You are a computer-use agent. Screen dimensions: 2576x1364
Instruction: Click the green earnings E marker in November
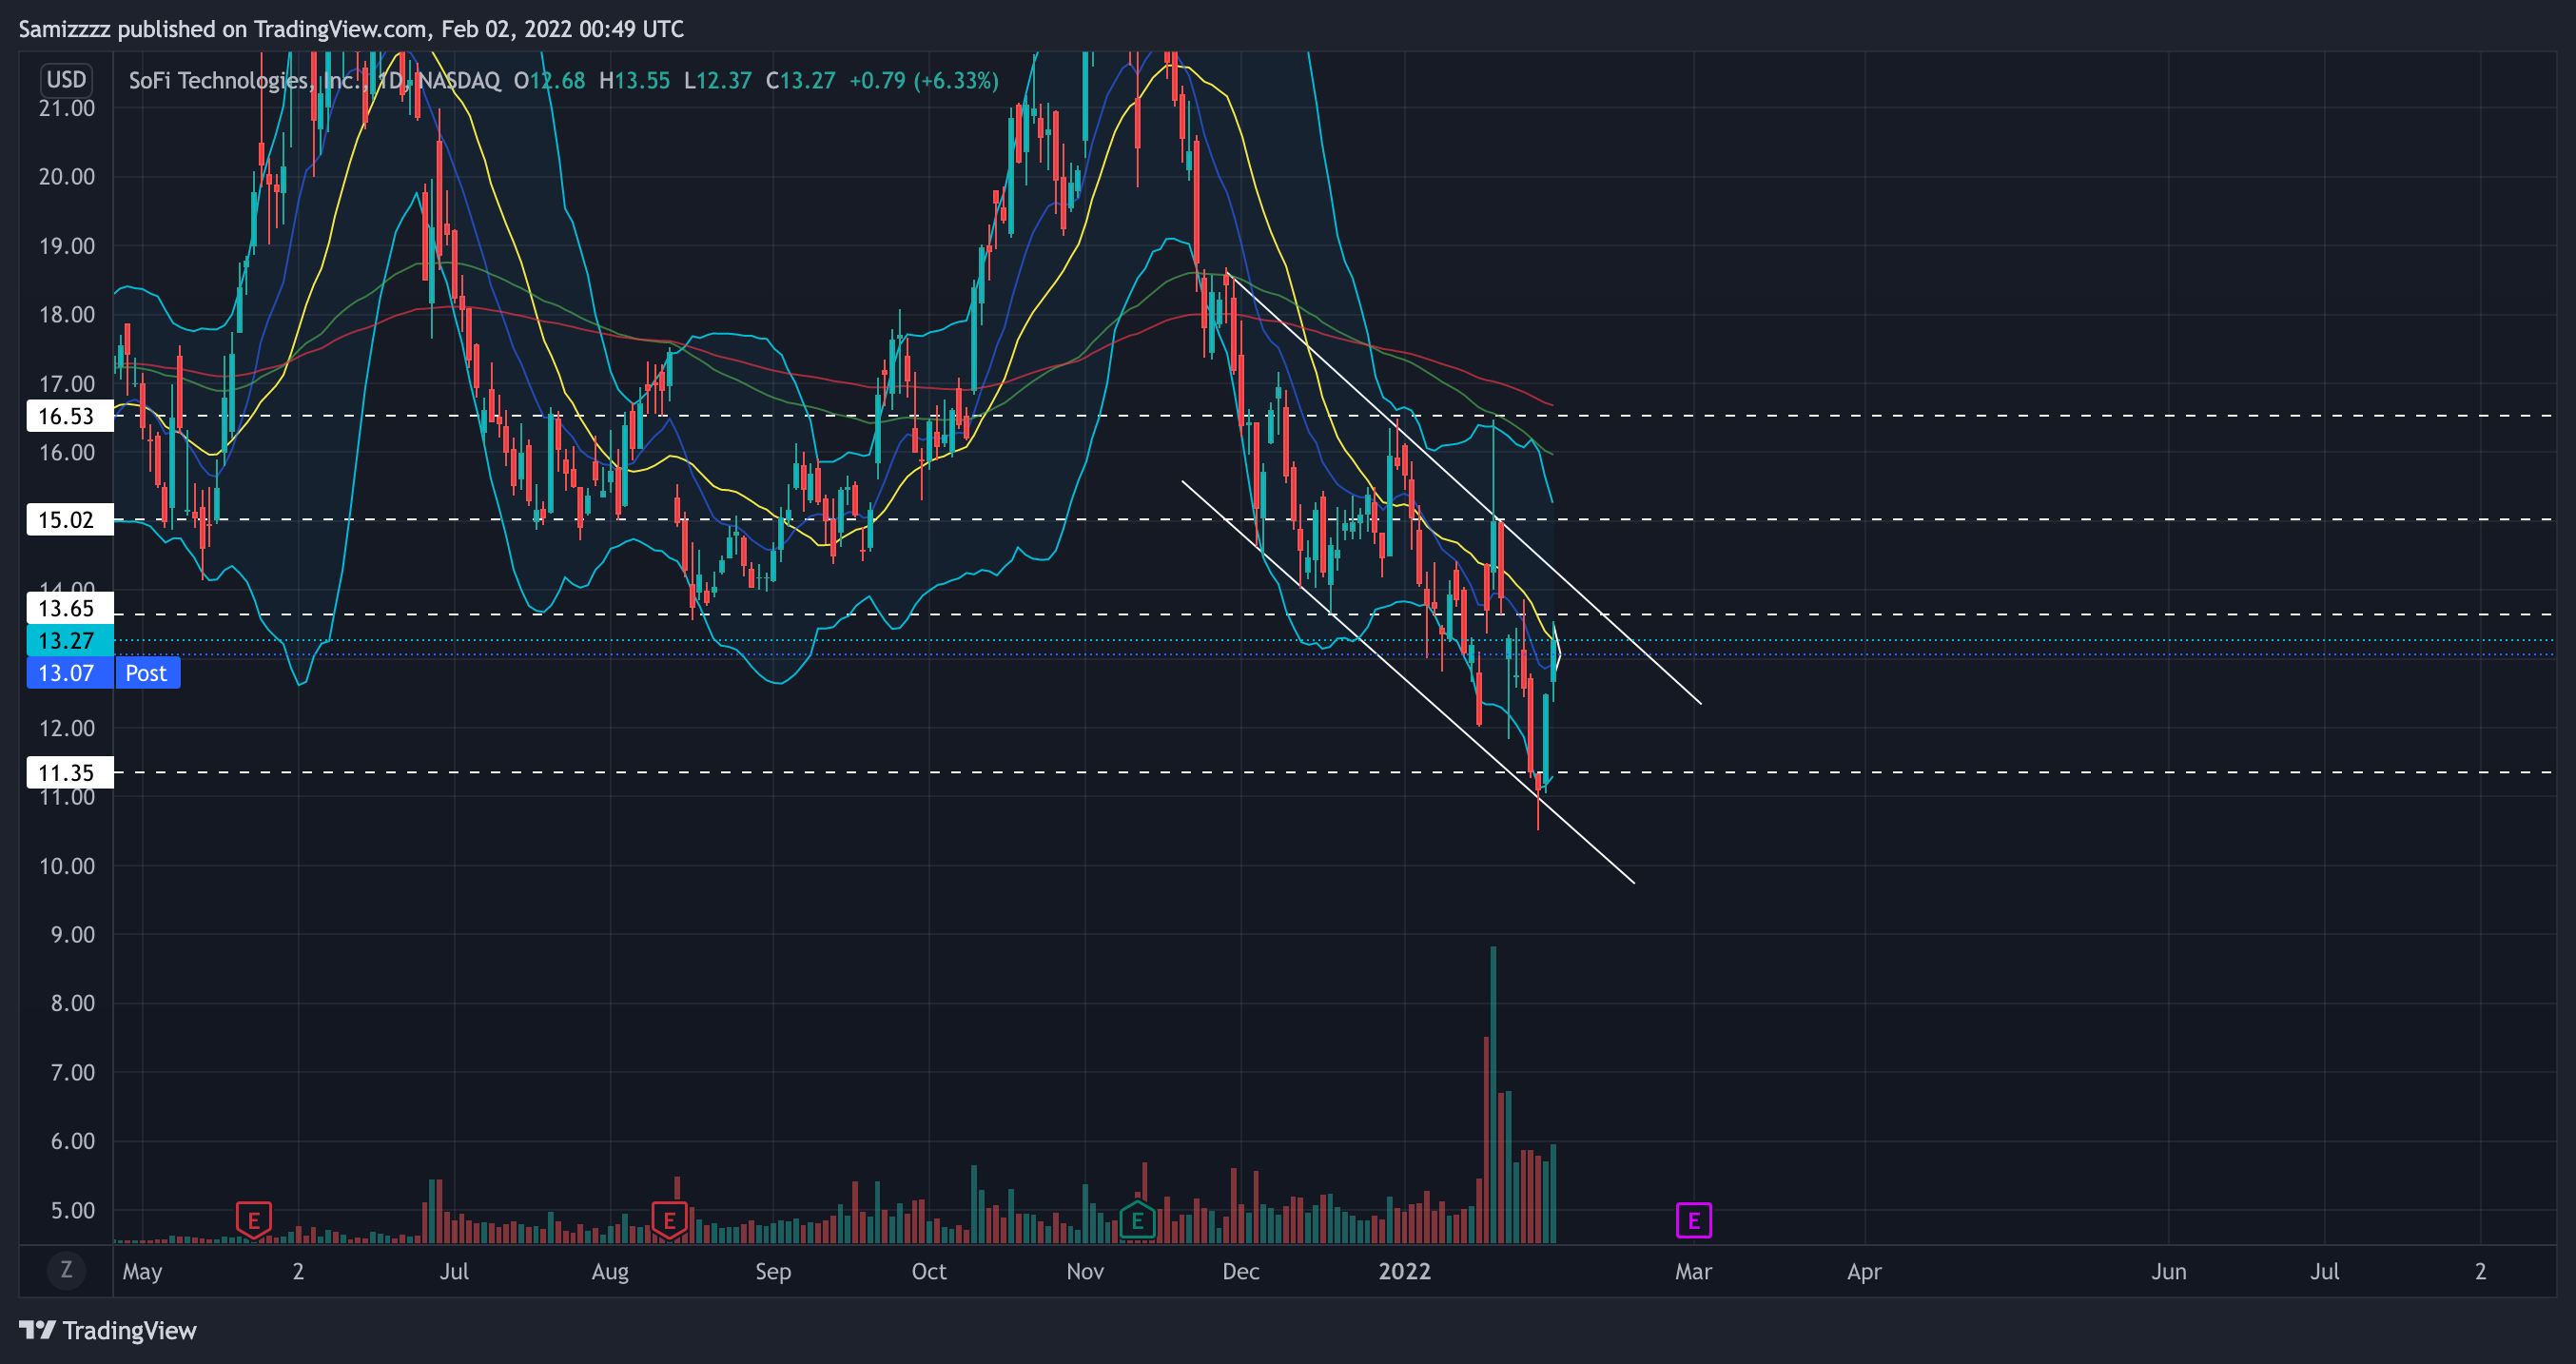[1137, 1220]
